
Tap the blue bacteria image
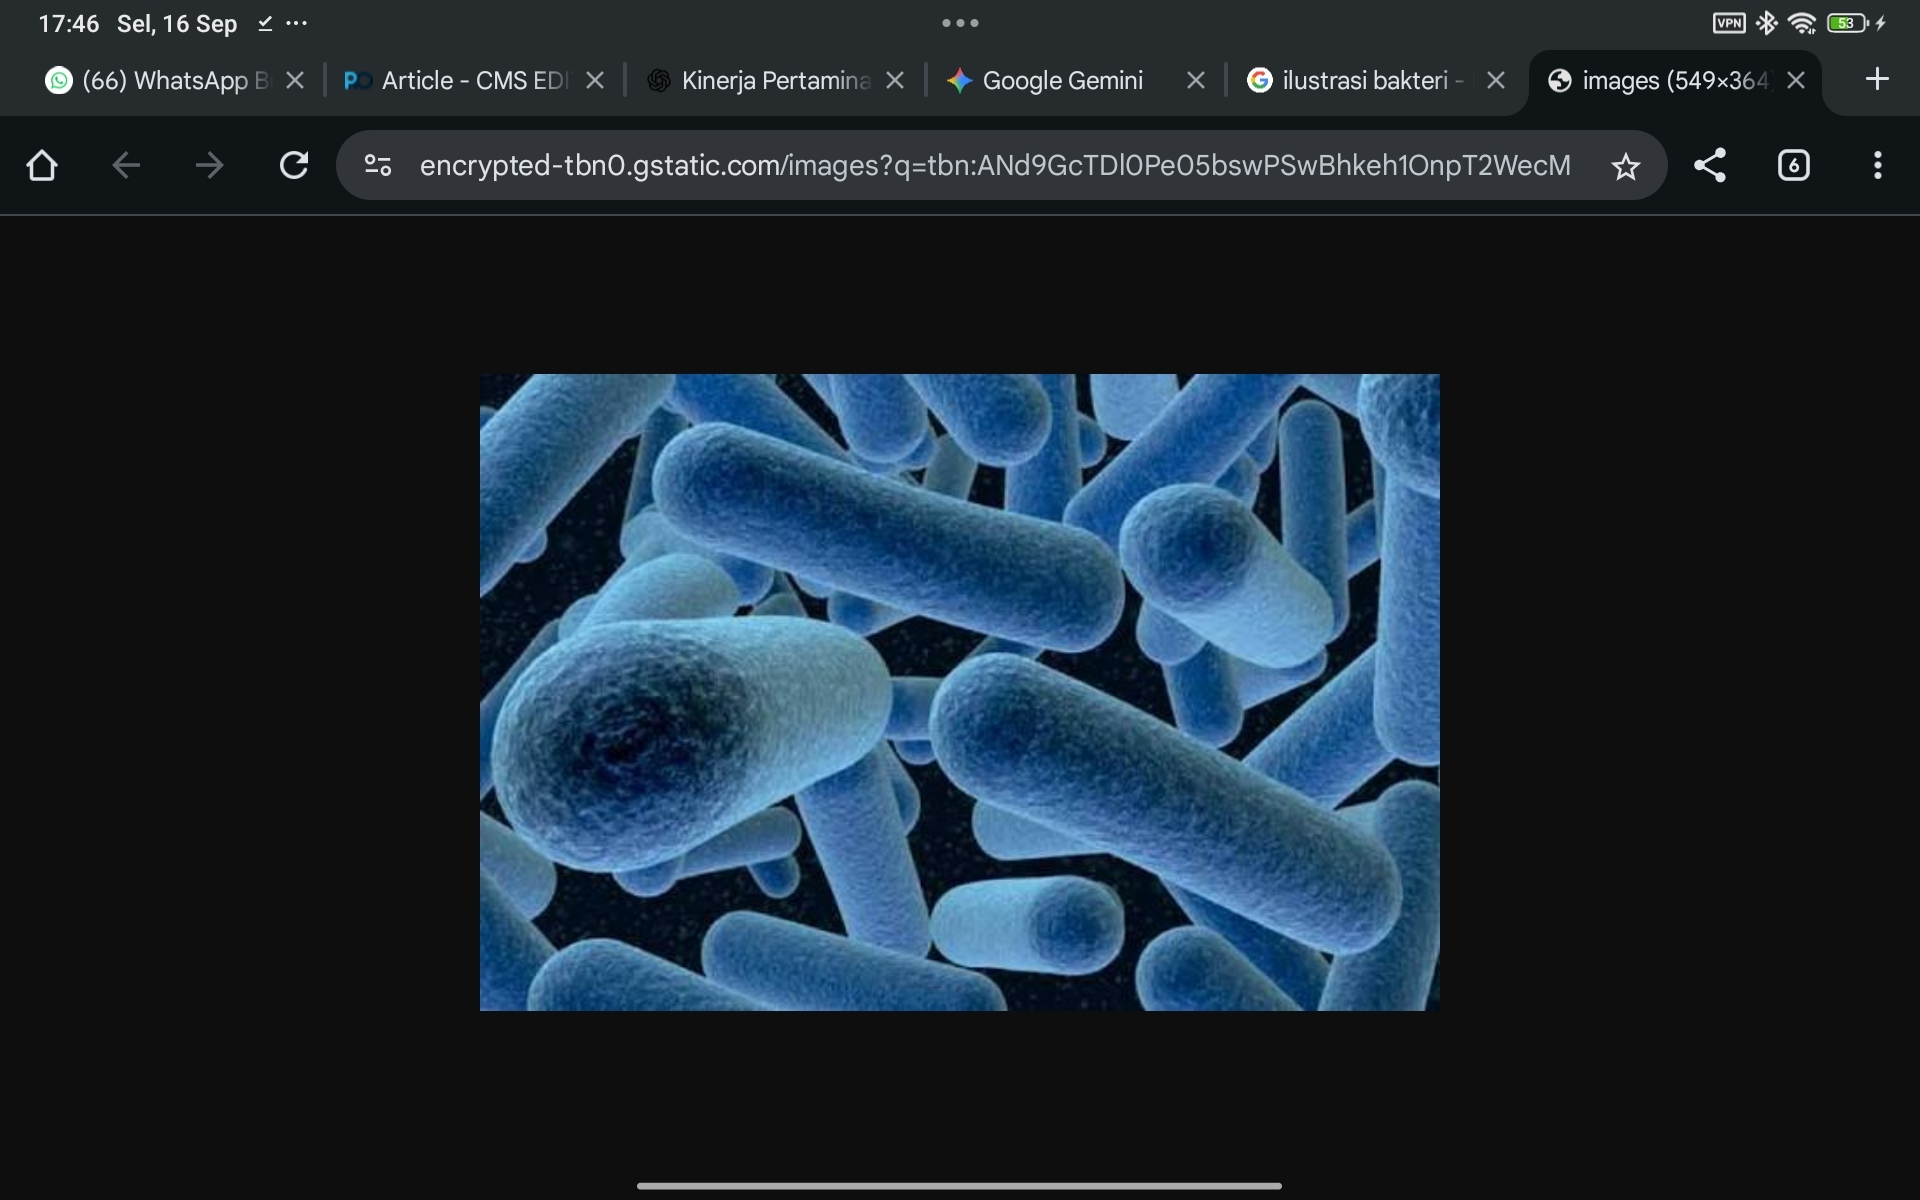(960, 692)
